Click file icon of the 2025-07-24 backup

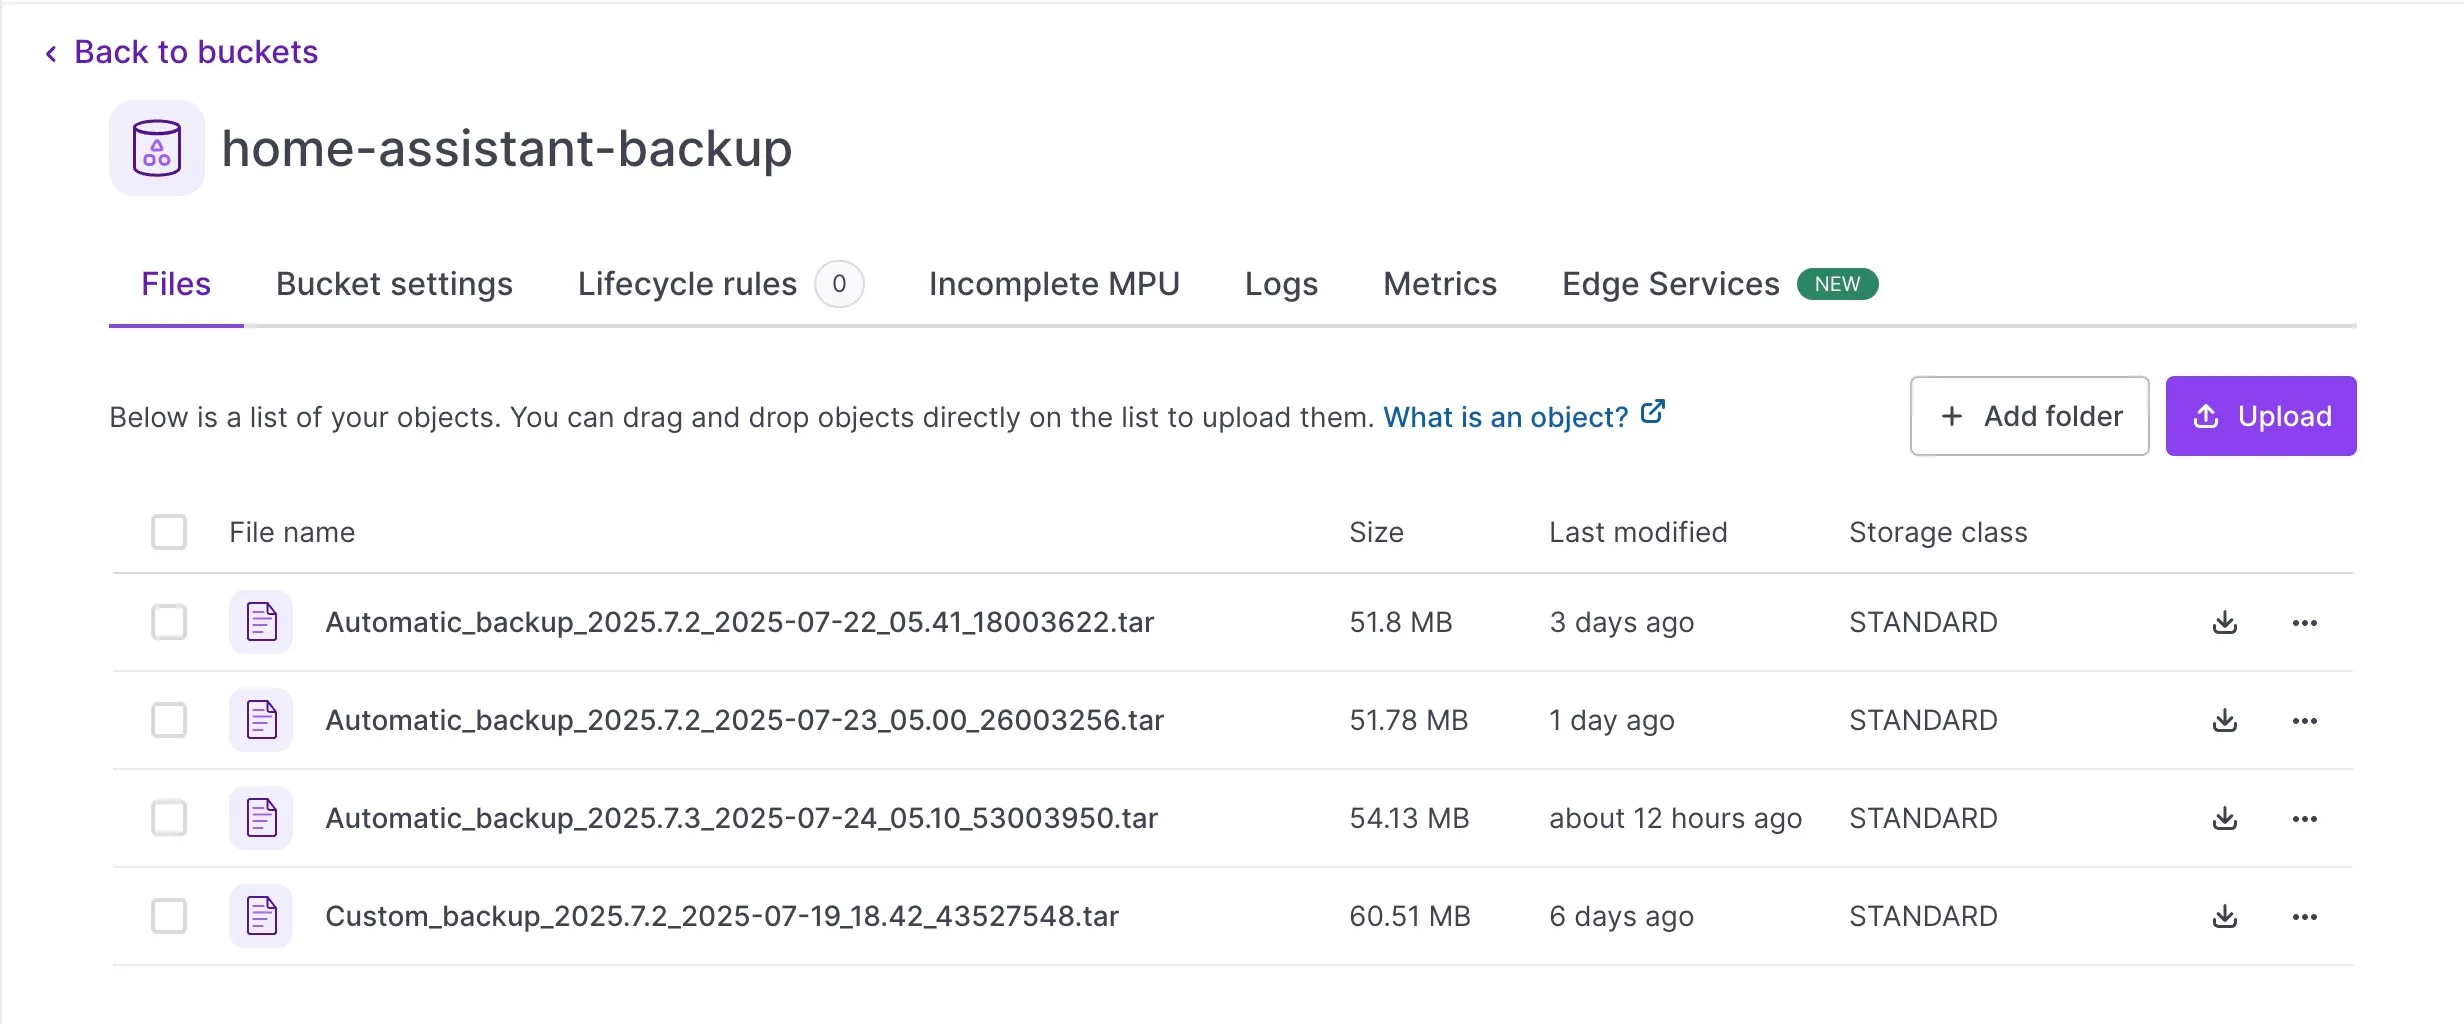pyautogui.click(x=261, y=818)
